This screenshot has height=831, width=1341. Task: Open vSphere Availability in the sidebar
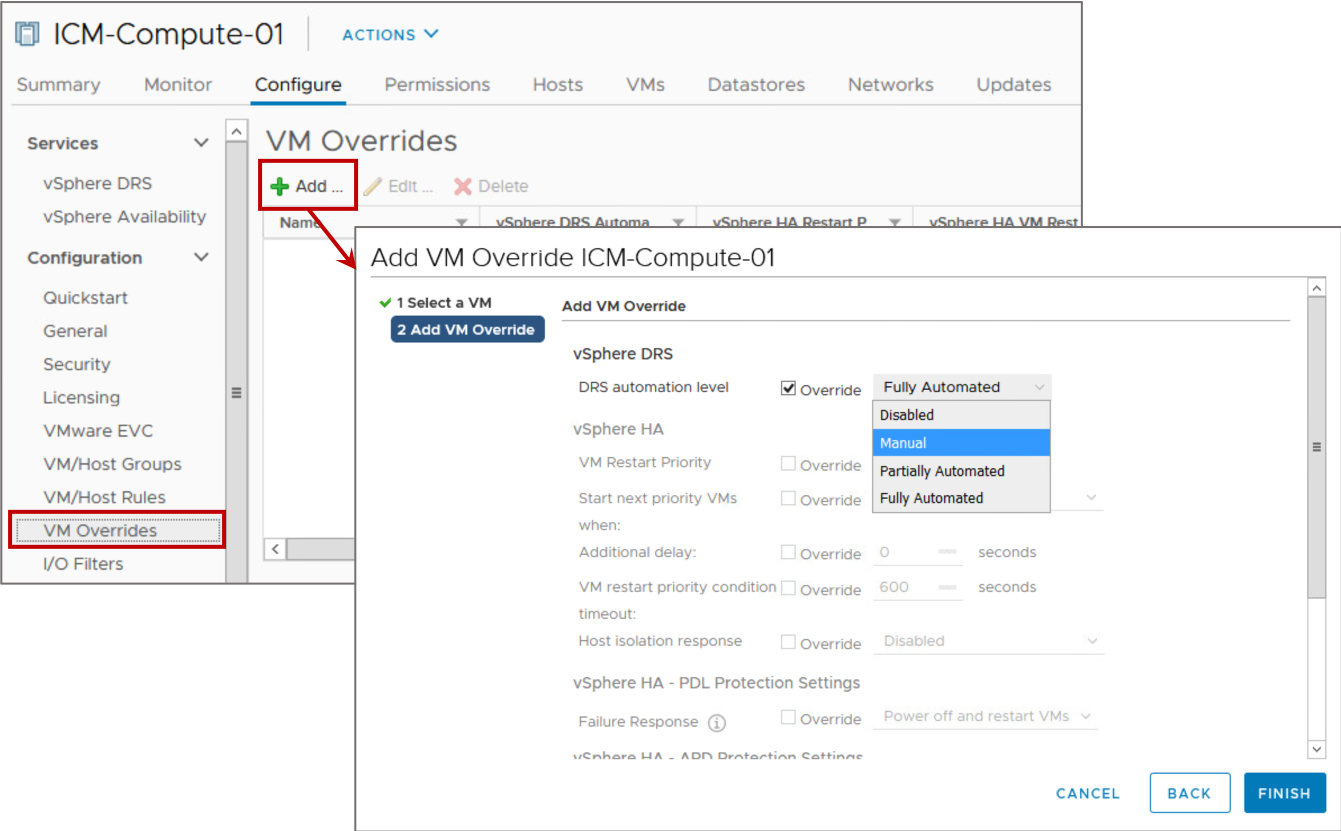pyautogui.click(x=125, y=216)
